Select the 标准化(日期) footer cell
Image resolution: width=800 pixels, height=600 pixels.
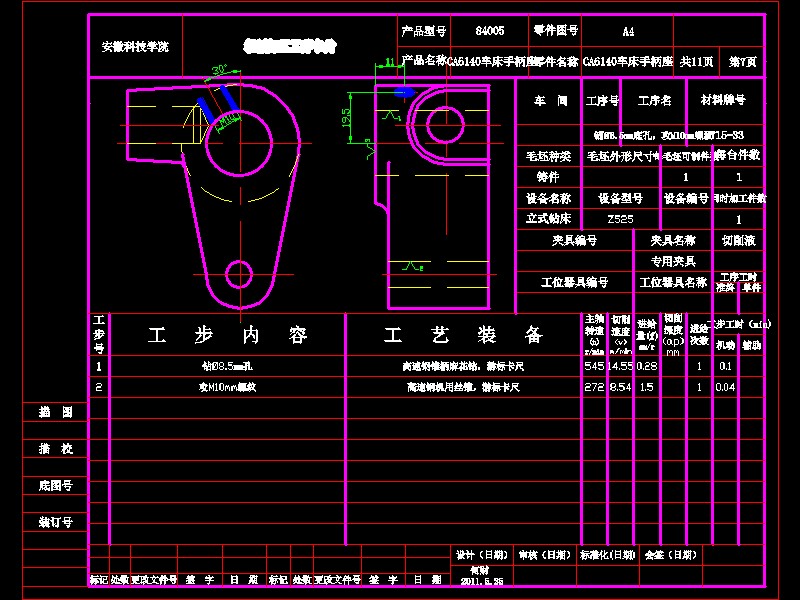pyautogui.click(x=608, y=555)
